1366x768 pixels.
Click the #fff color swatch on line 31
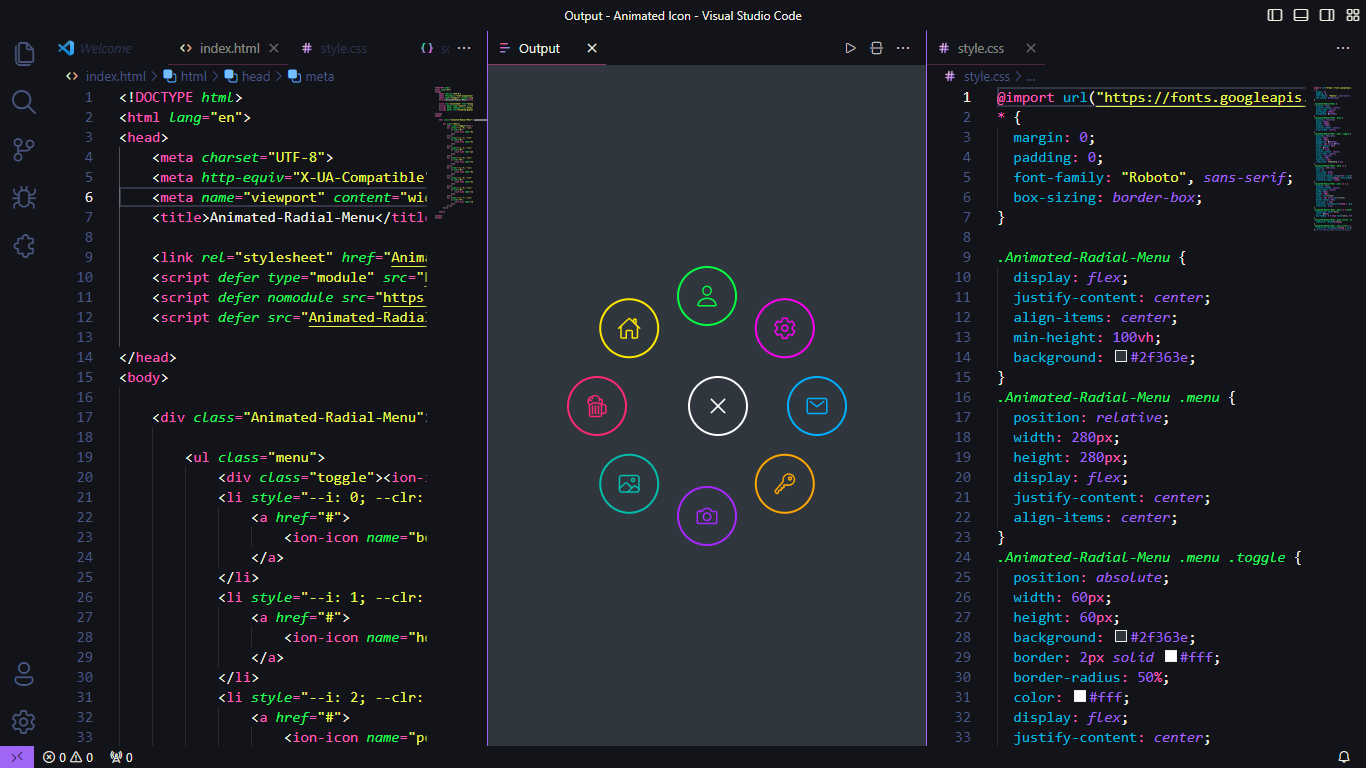coord(1080,697)
